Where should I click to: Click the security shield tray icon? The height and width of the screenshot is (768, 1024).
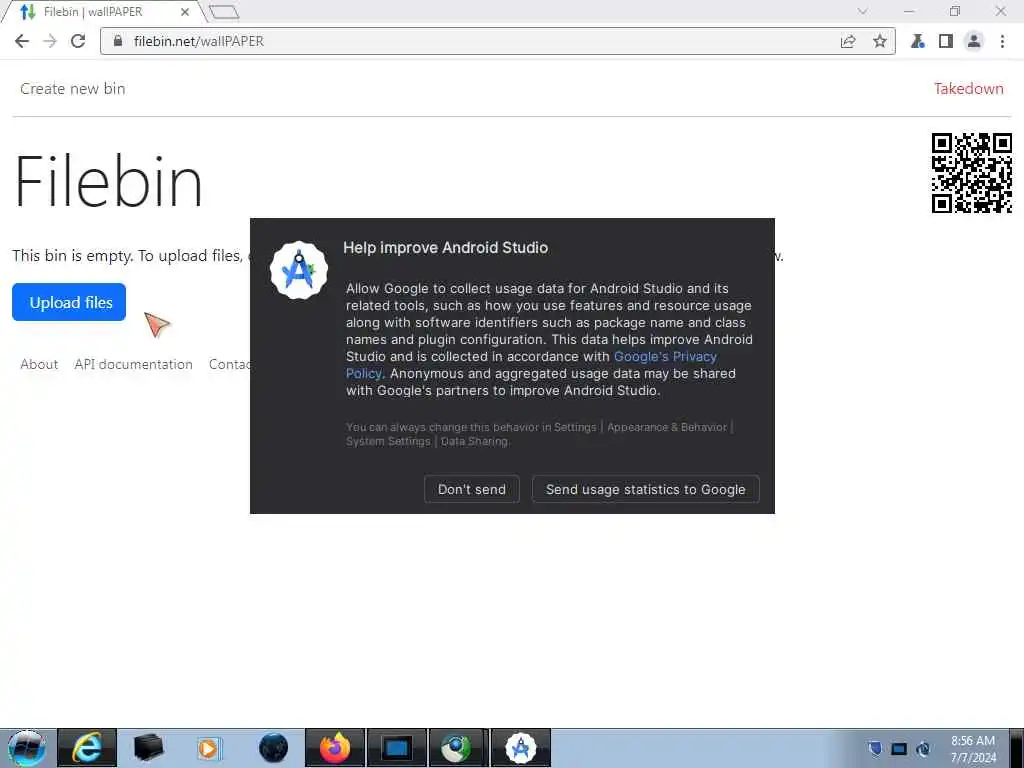coord(875,748)
